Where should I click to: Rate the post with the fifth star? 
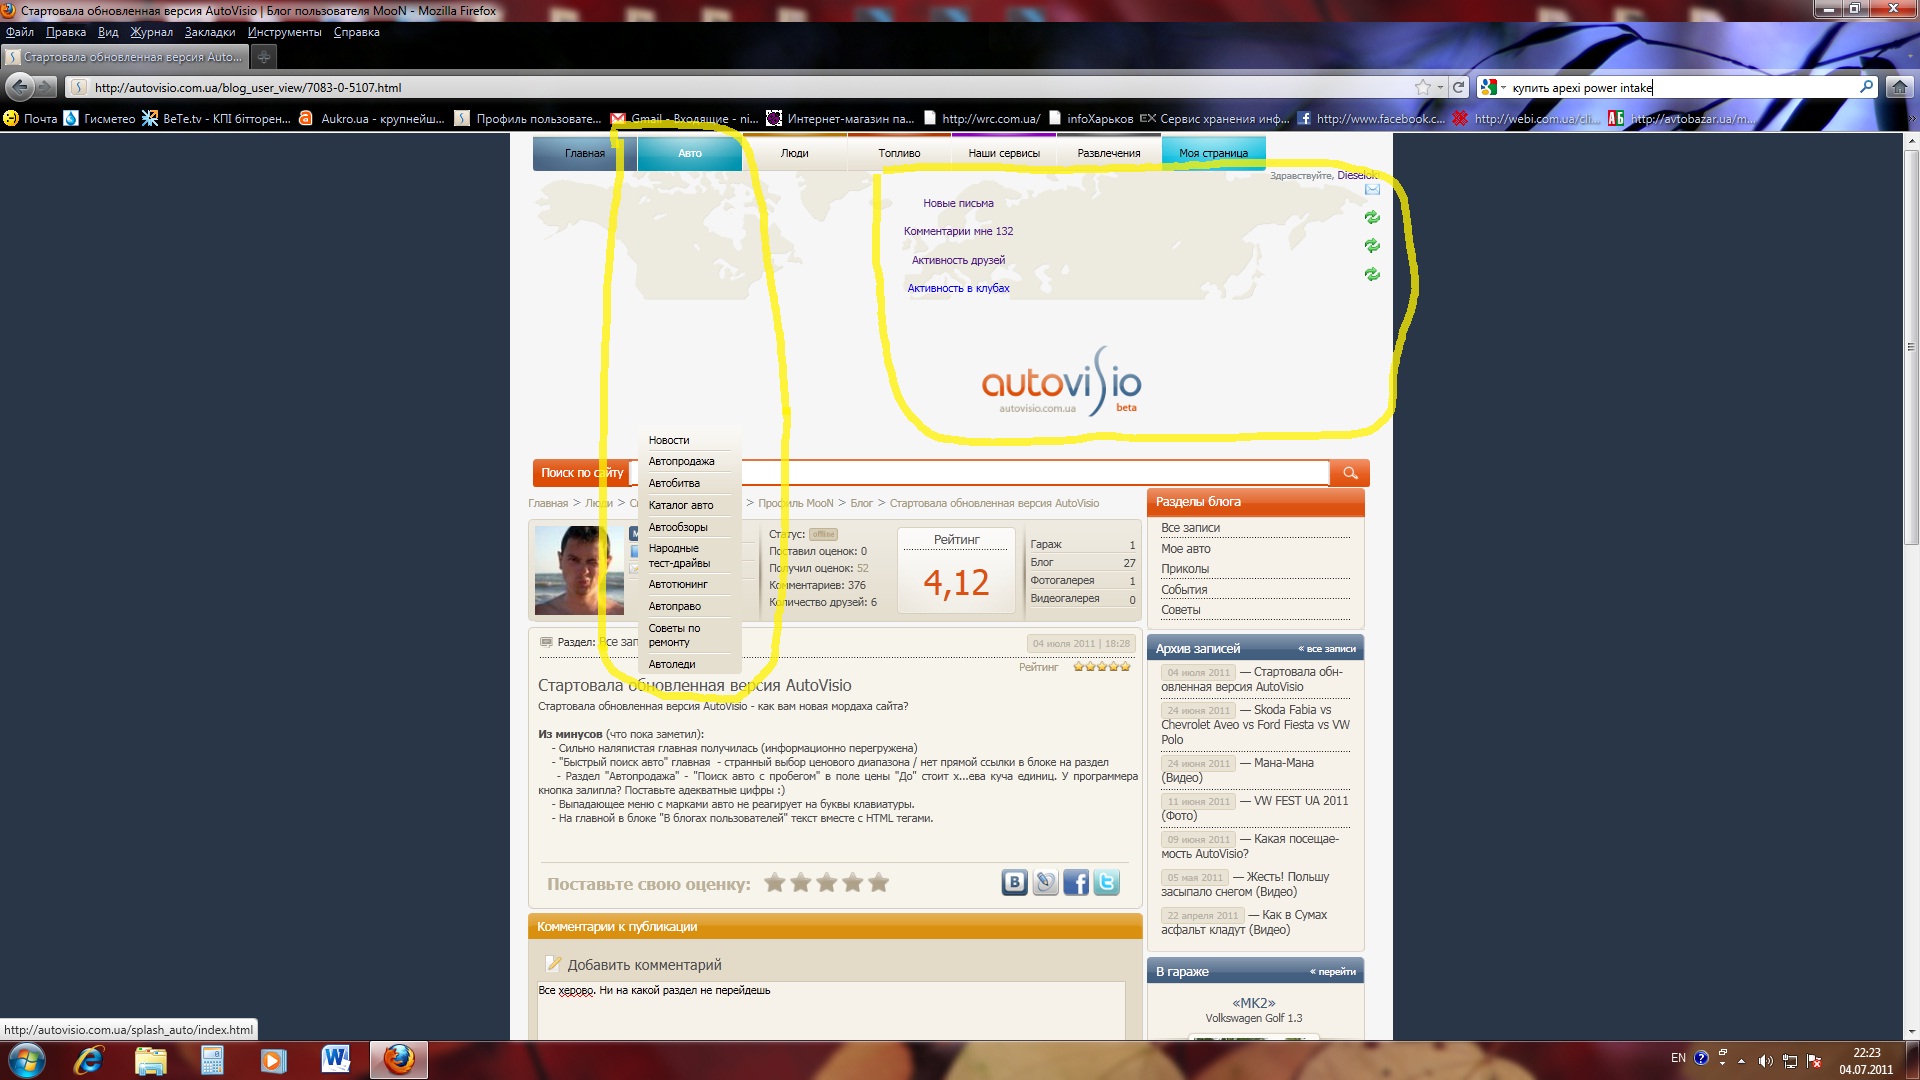(878, 883)
